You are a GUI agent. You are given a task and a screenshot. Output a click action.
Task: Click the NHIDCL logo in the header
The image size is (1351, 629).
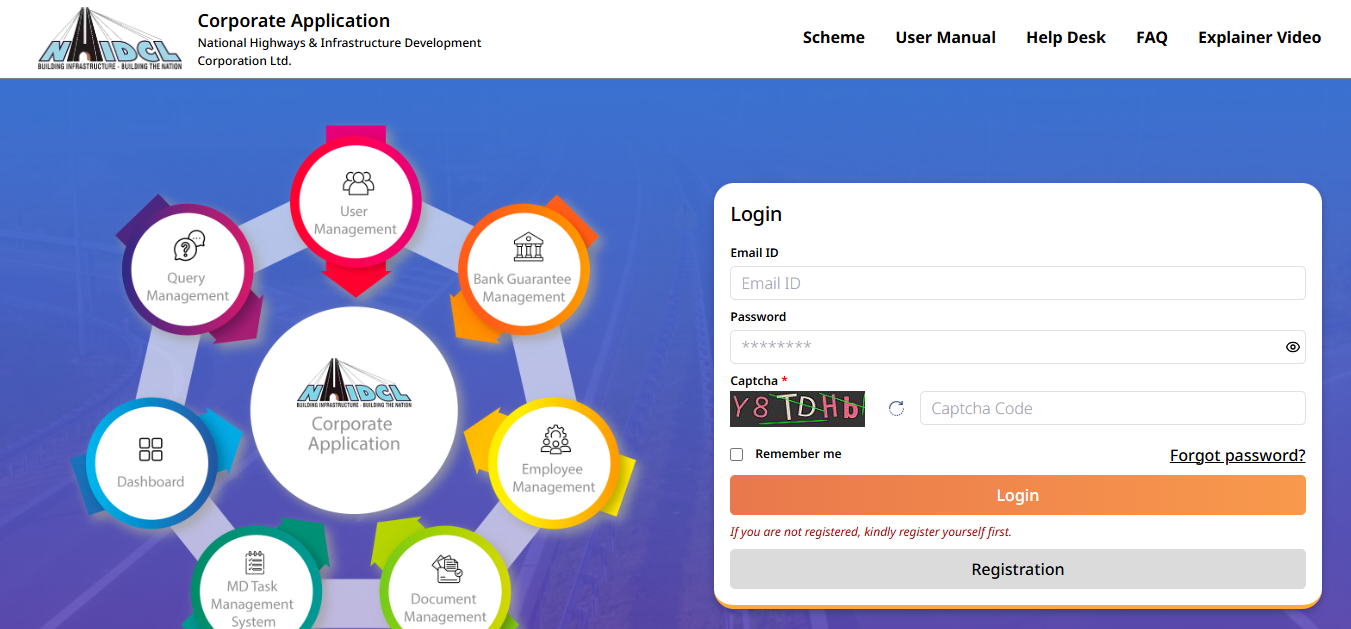click(110, 39)
